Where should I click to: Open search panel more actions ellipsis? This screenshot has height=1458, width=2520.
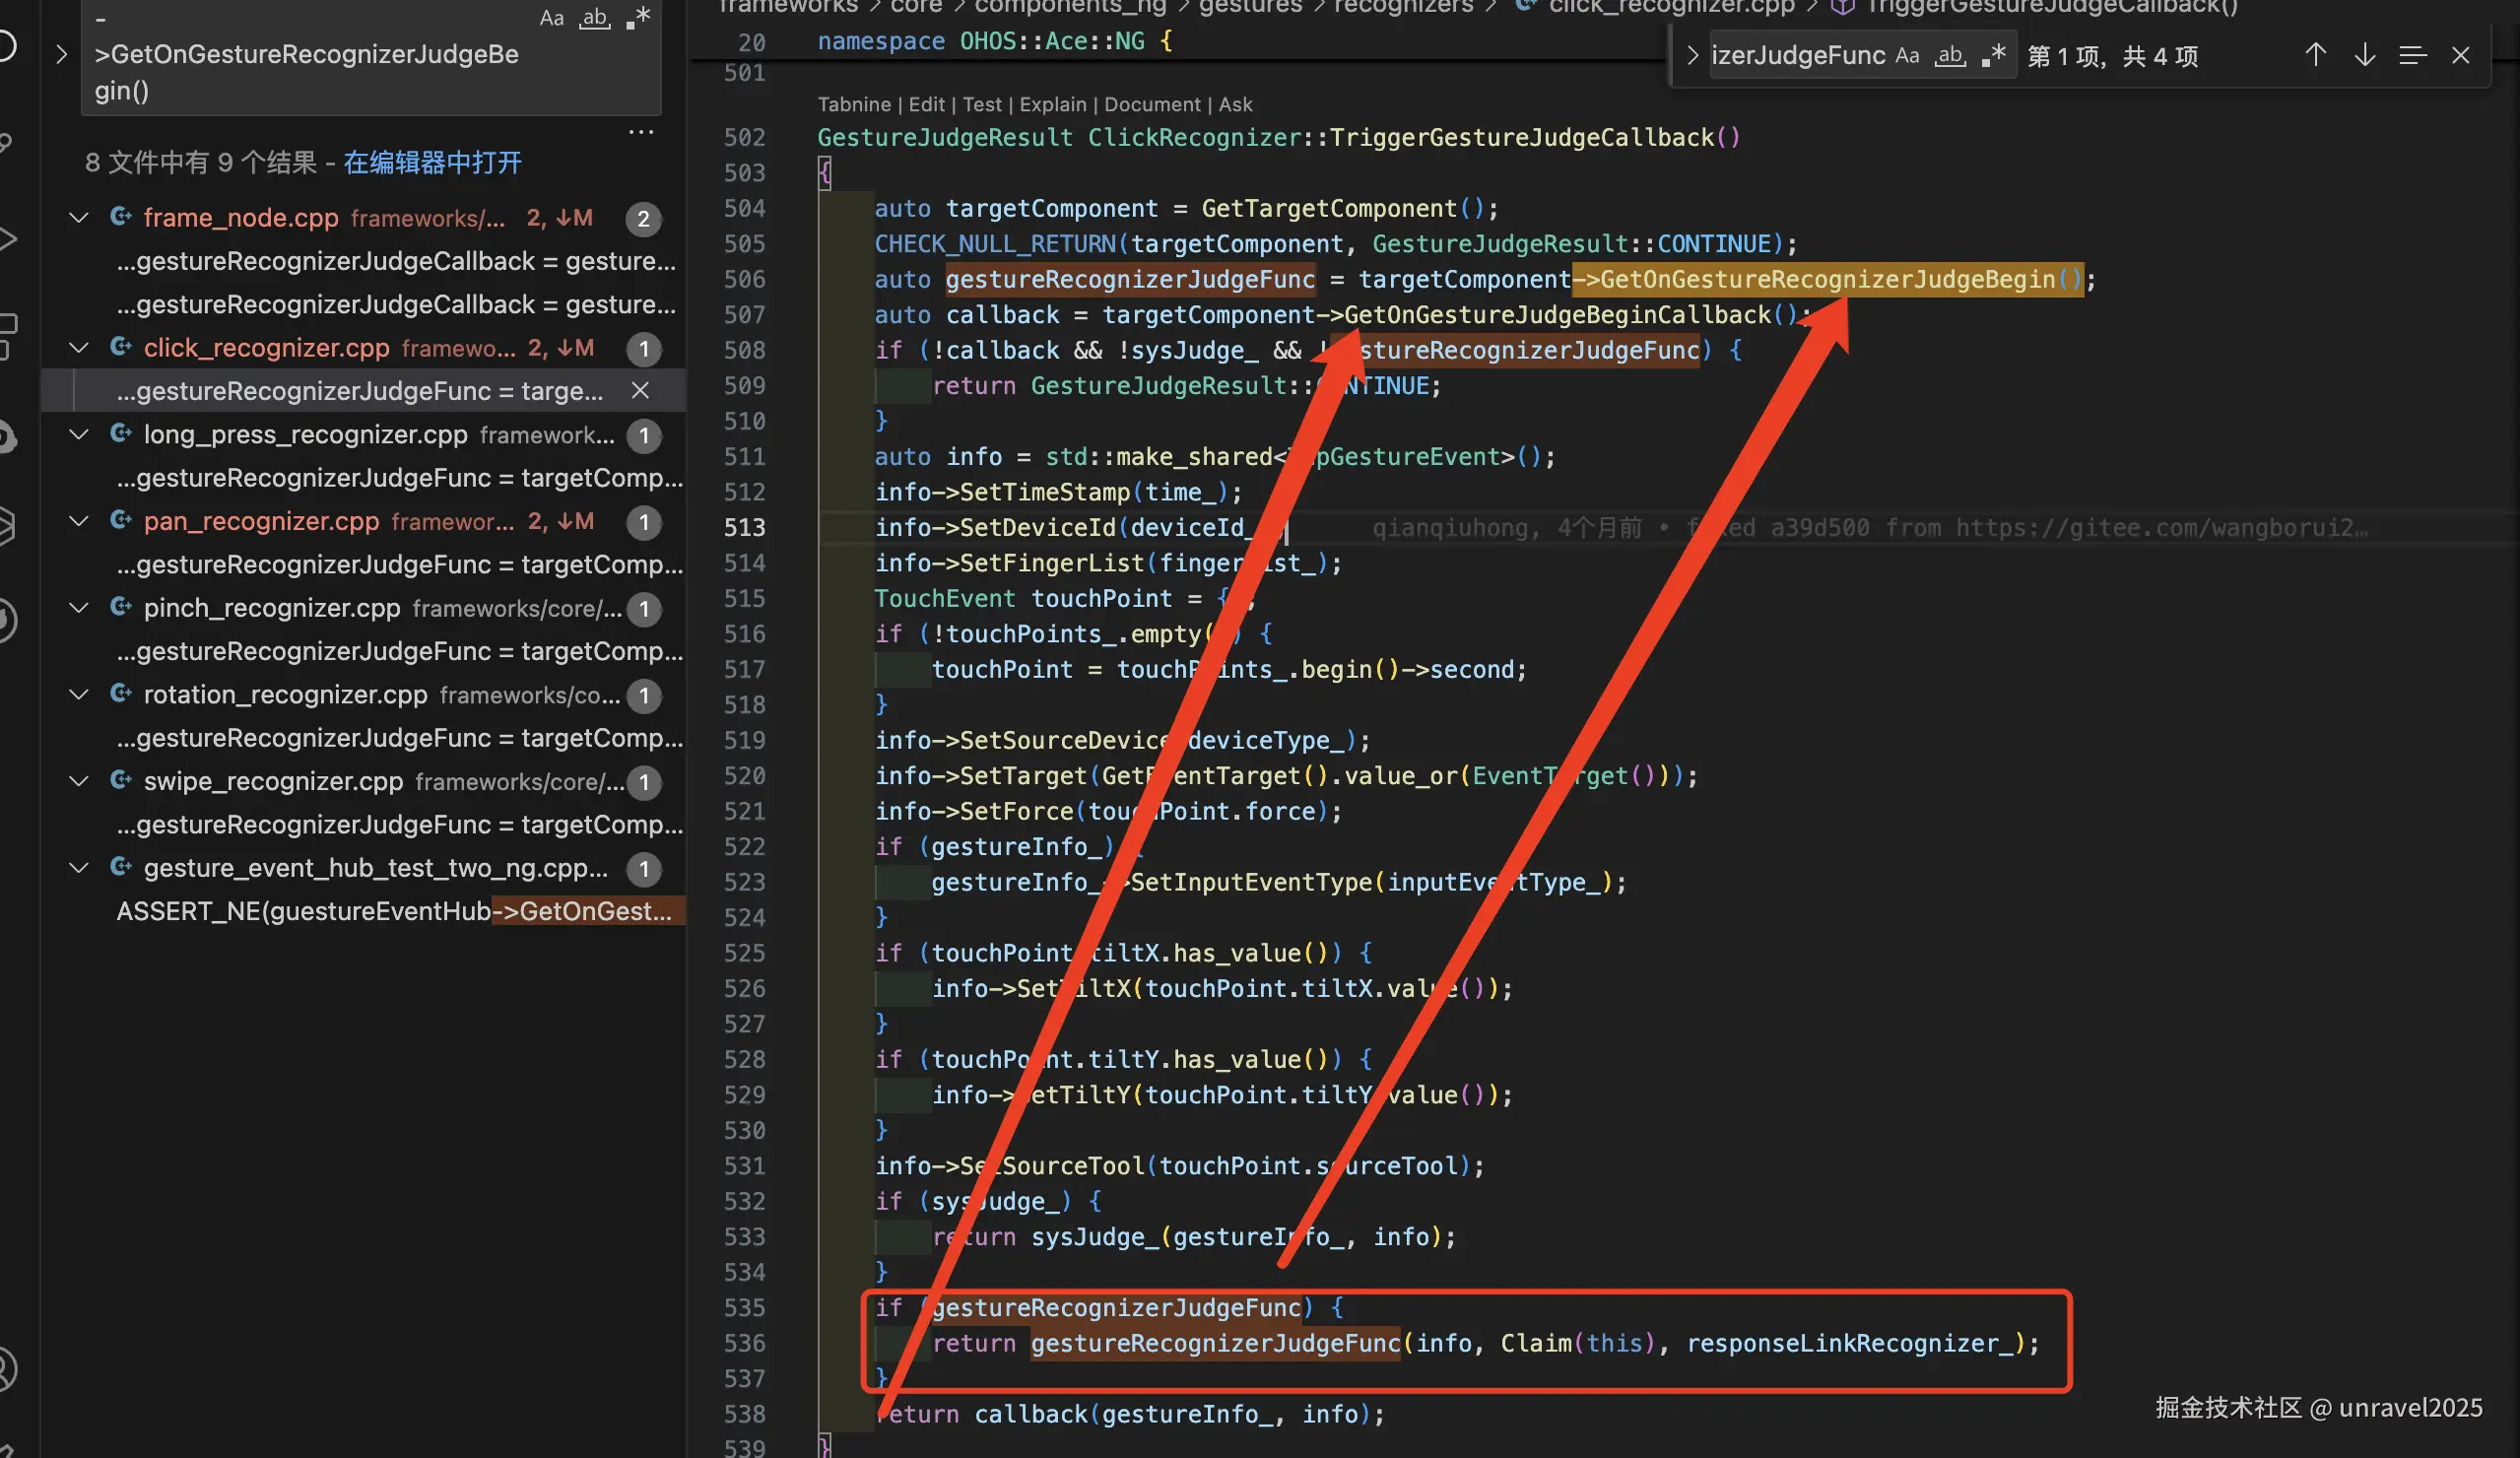640,132
